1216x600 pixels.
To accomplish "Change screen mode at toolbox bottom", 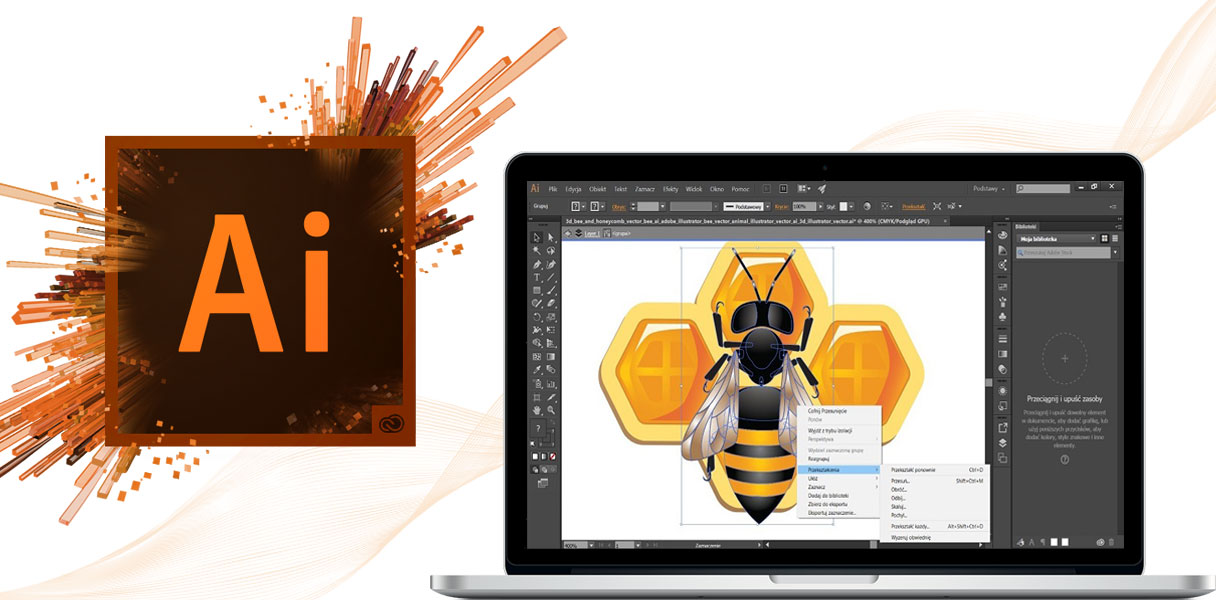I will [543, 482].
